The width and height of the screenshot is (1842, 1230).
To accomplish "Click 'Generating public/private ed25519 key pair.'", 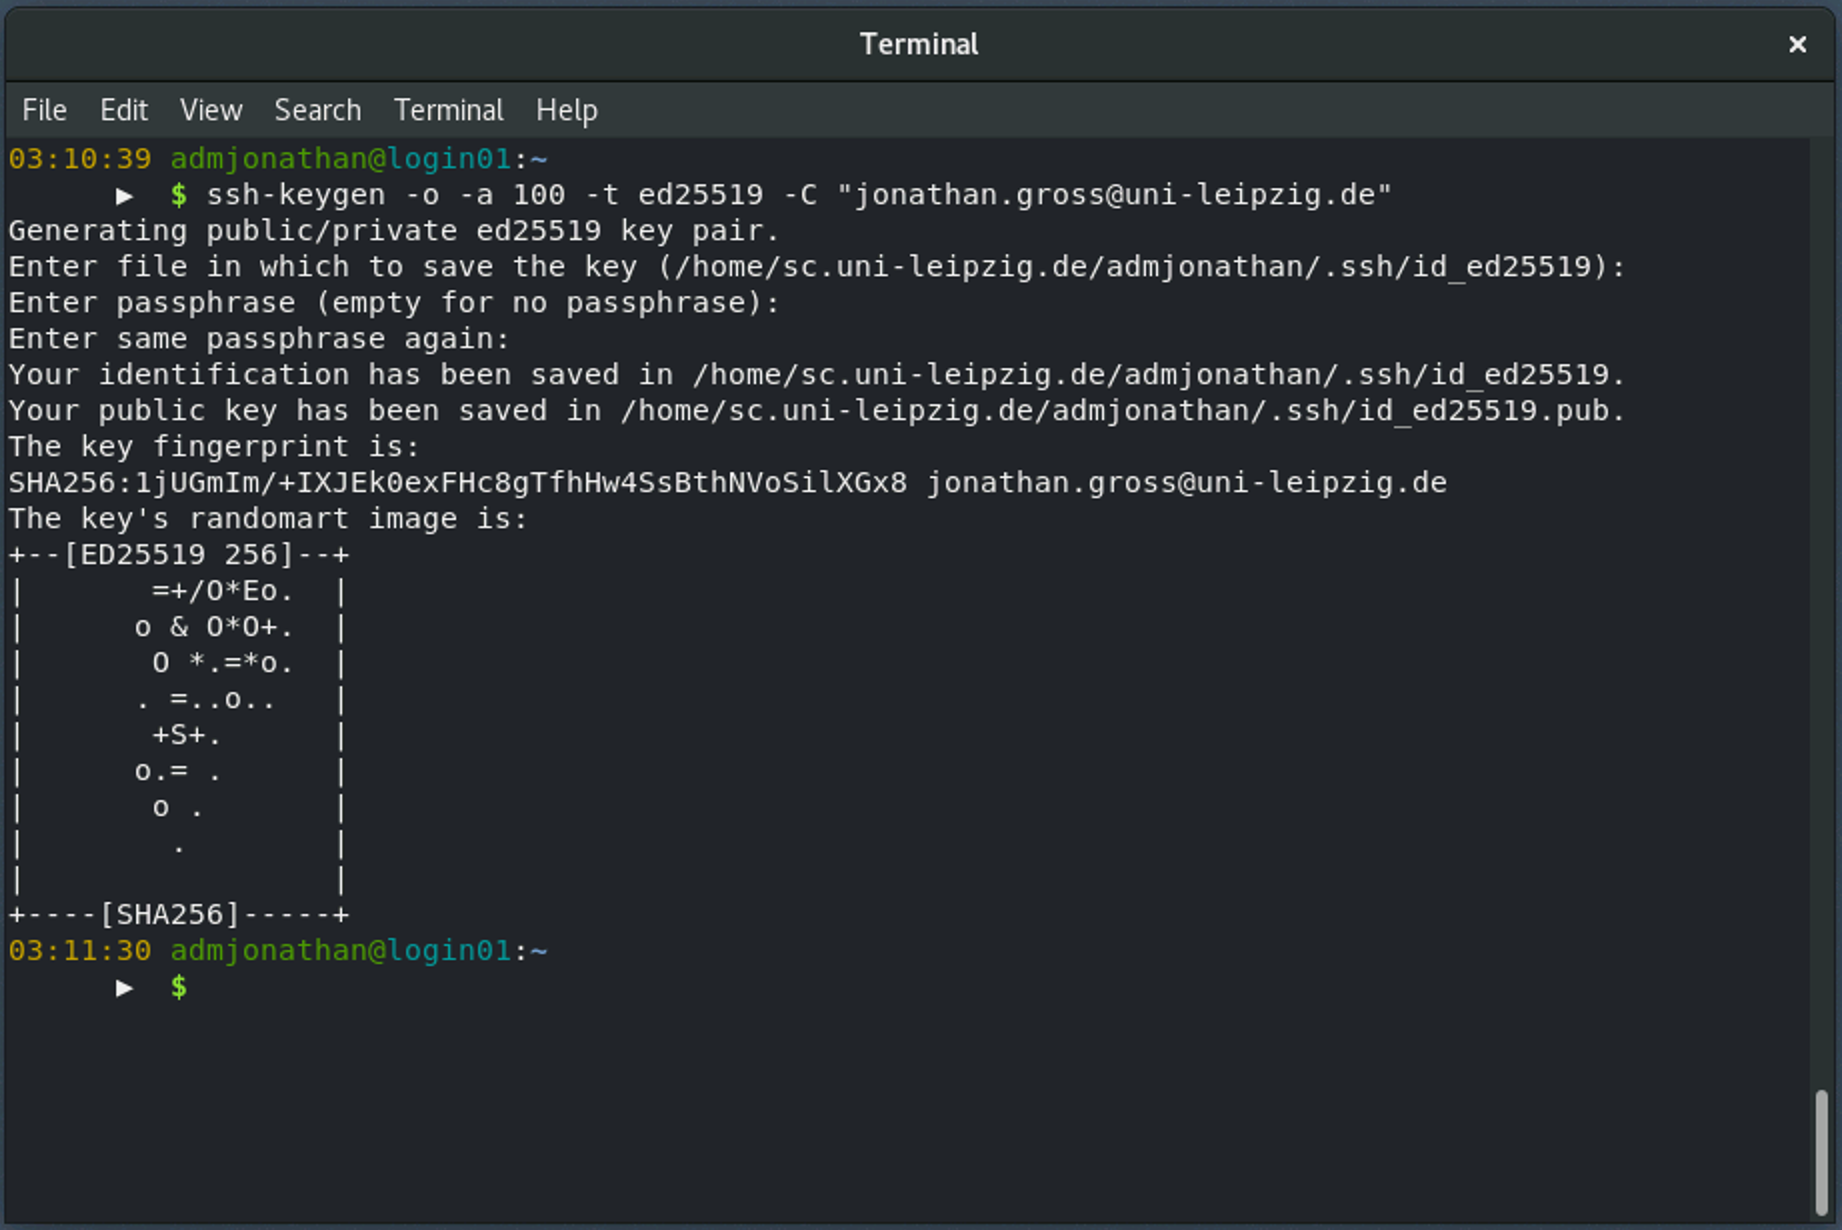I will [394, 231].
